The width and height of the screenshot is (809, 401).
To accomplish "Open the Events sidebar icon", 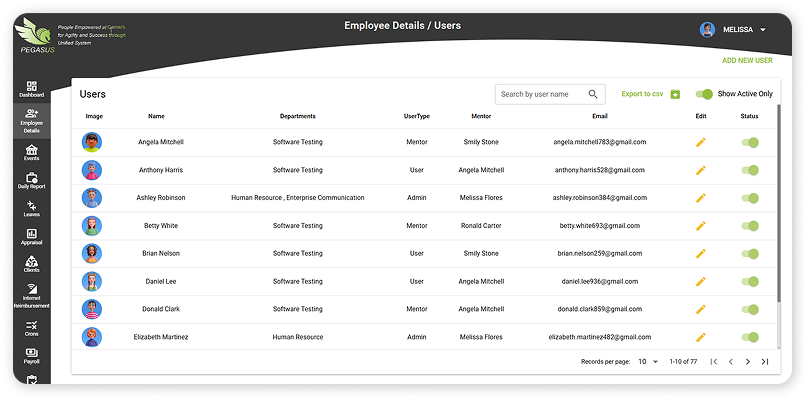I will point(31,153).
